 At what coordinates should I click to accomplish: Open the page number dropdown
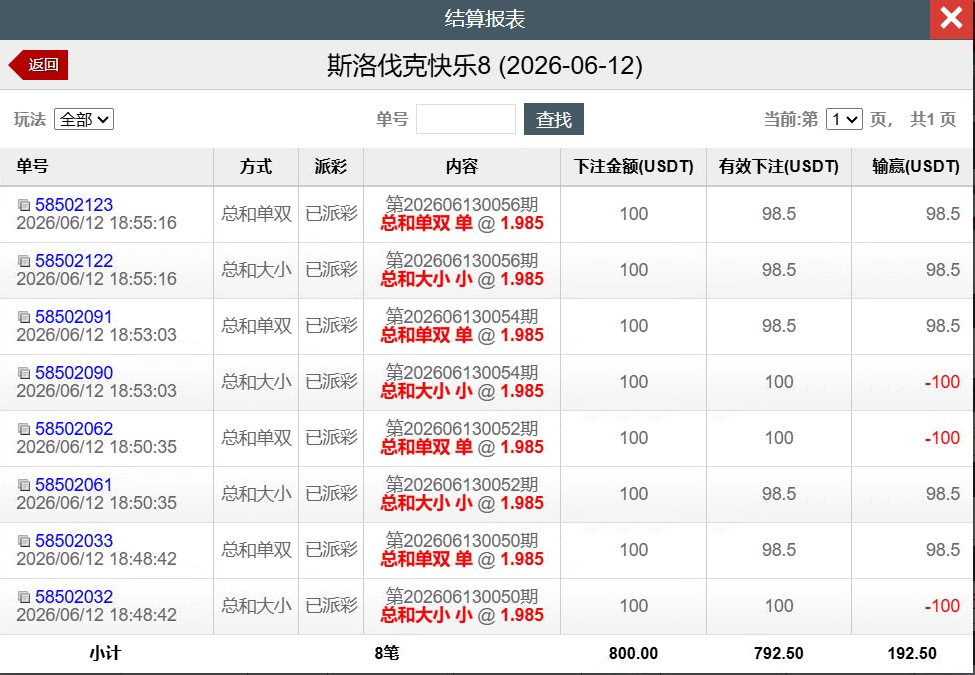click(844, 119)
